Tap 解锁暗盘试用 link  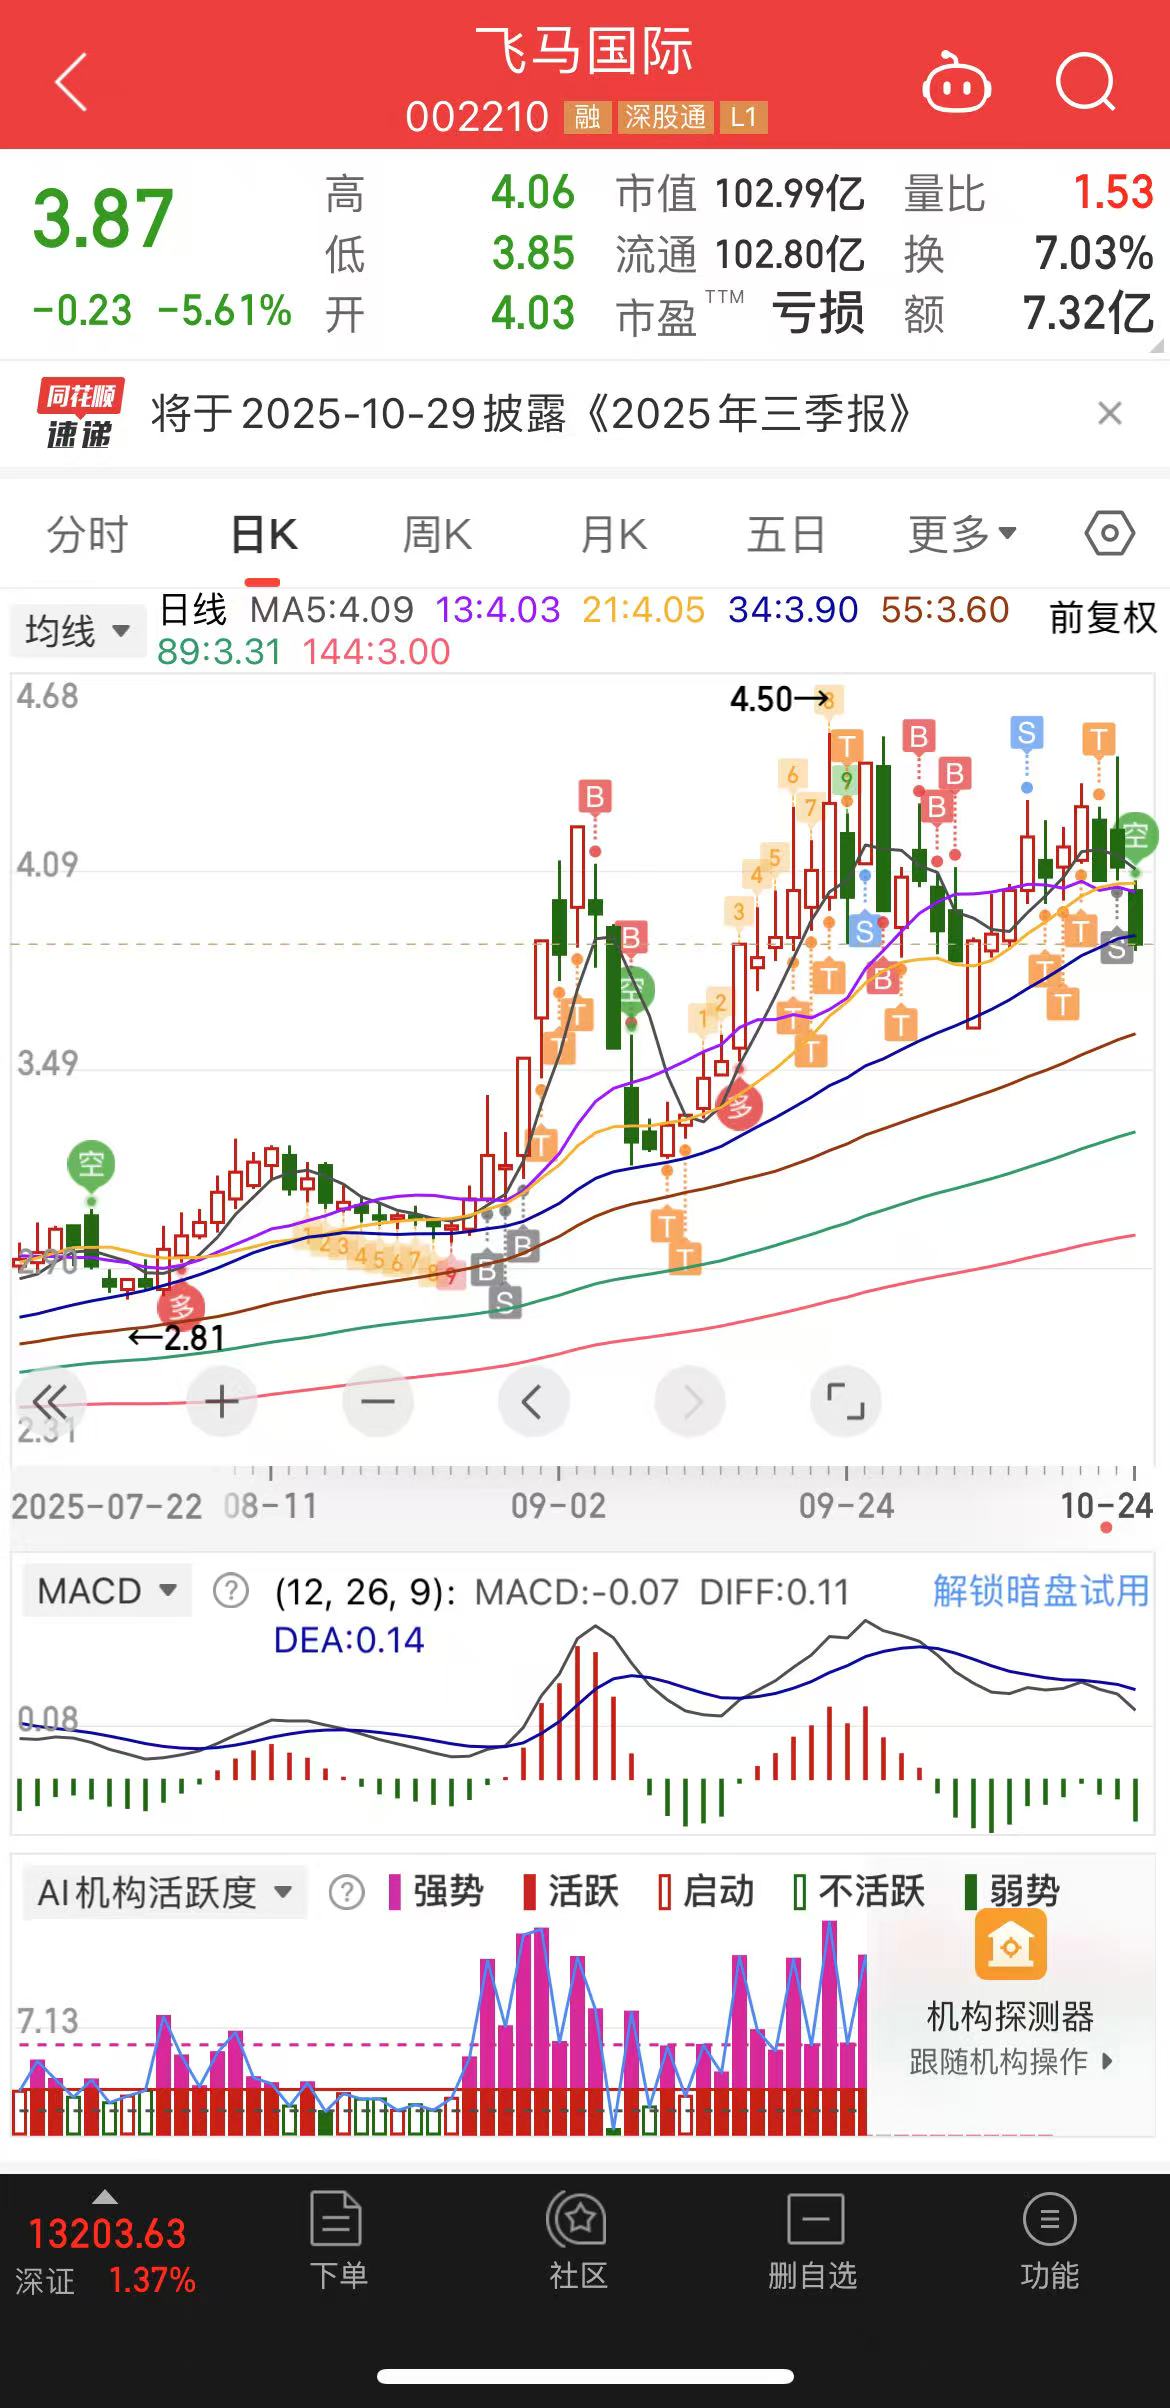pyautogui.click(x=1040, y=1590)
